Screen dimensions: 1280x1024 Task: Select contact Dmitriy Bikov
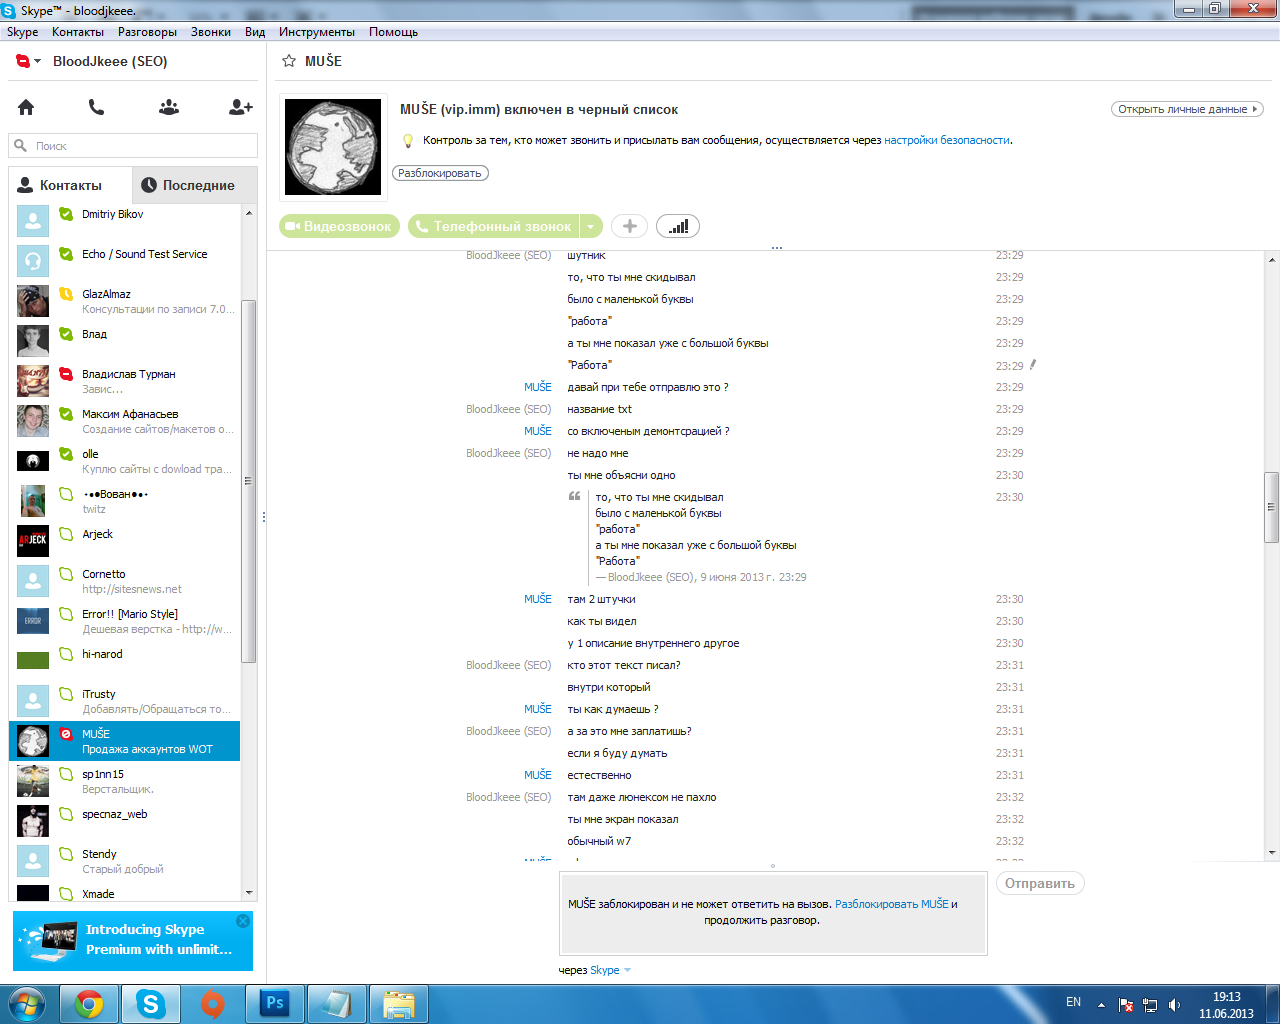[x=125, y=221]
